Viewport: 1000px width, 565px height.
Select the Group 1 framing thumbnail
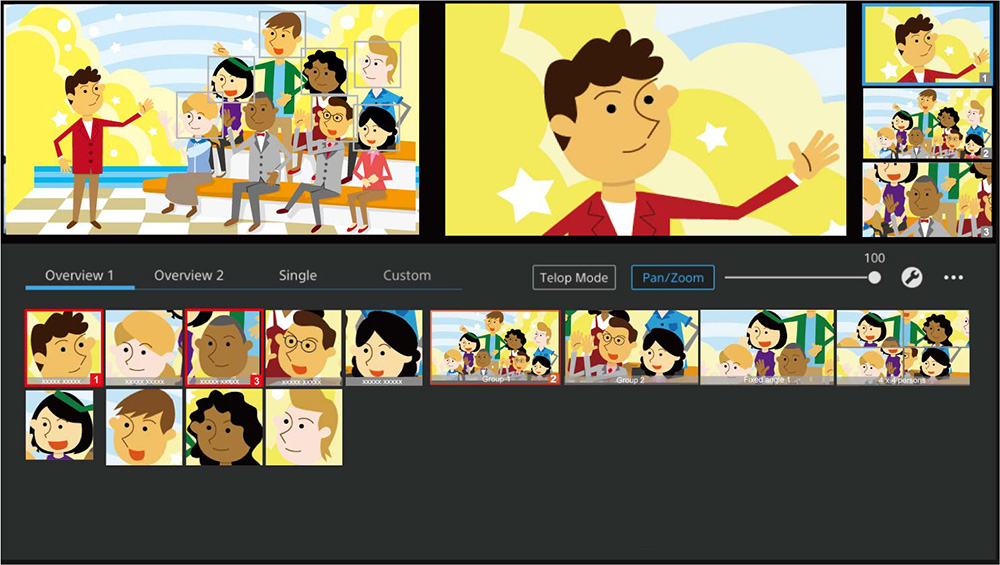[x=495, y=347]
